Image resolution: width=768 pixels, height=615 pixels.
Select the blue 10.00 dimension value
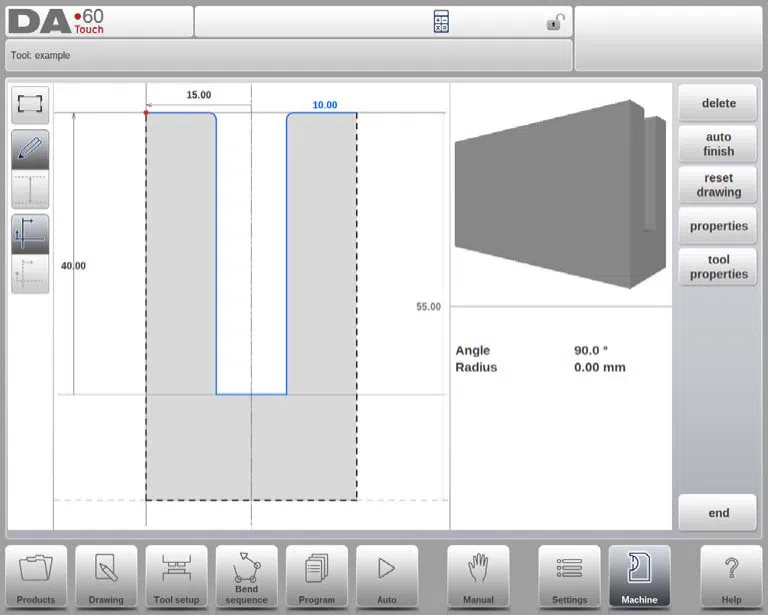click(x=325, y=105)
